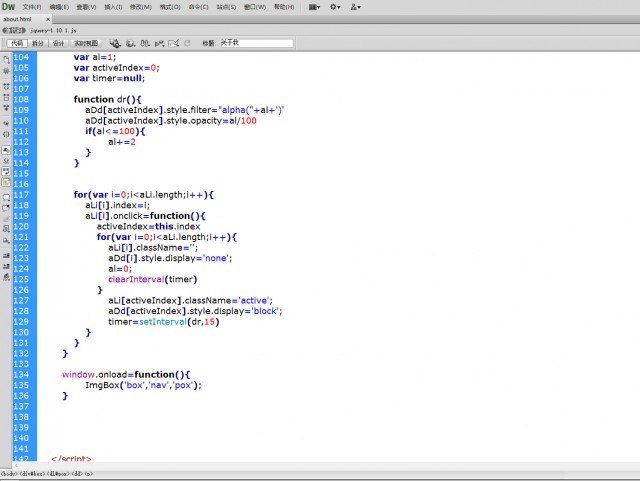Show the Code Navigator from coding toolbar
640x481 pixels.
click(6, 71)
